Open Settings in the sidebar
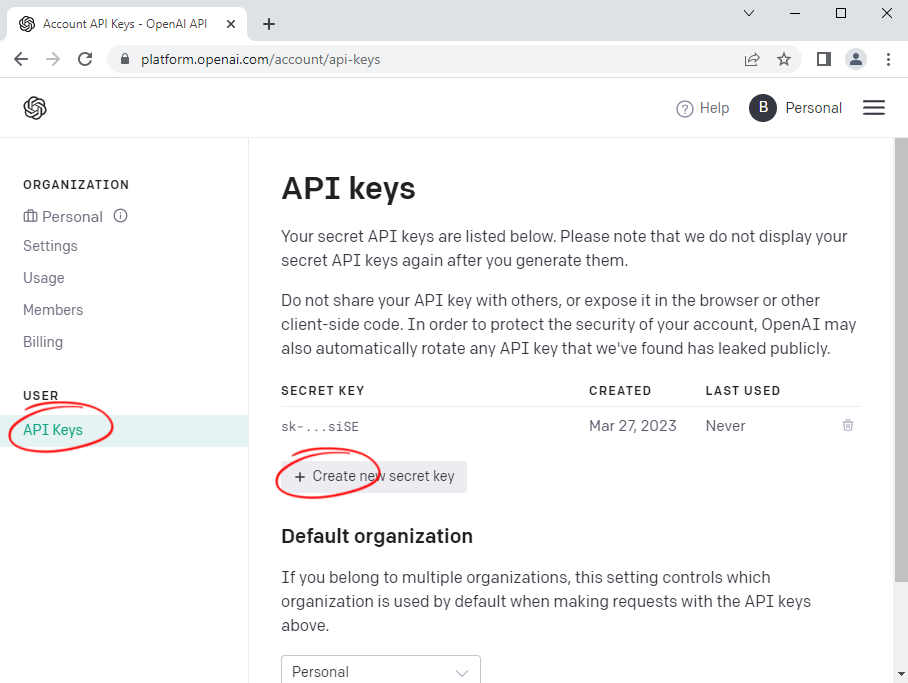The width and height of the screenshot is (908, 683). [50, 246]
